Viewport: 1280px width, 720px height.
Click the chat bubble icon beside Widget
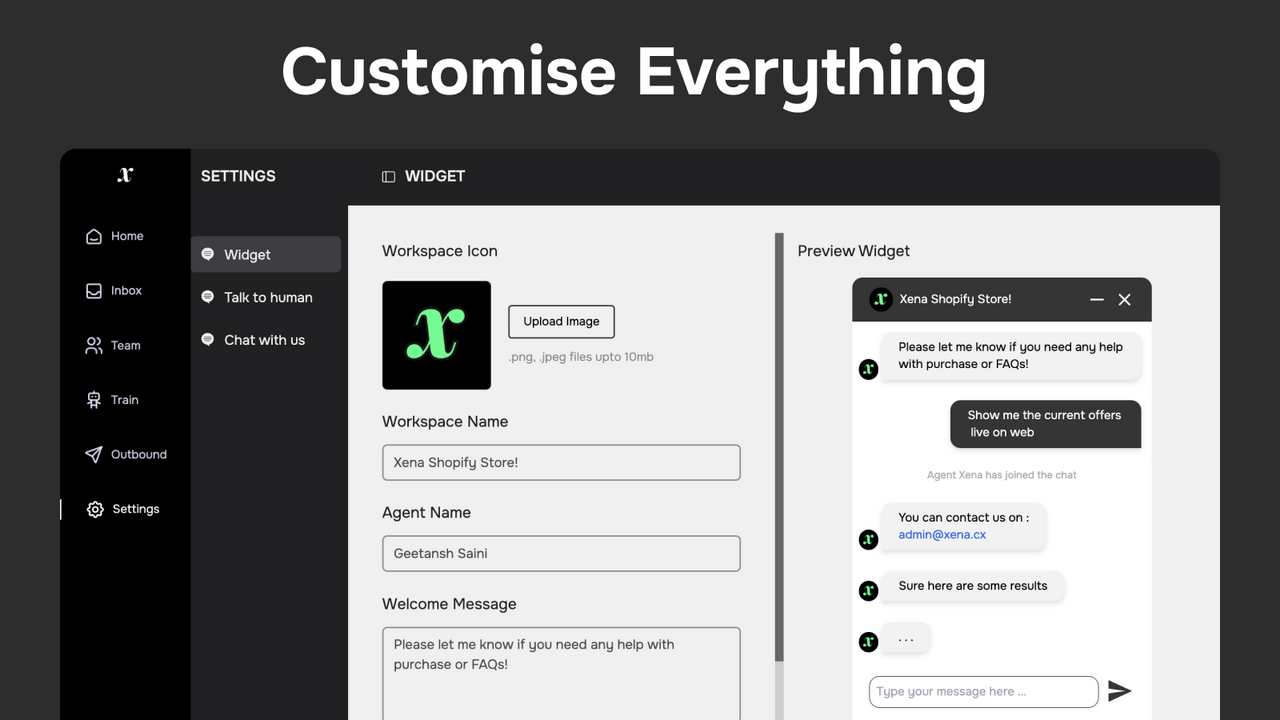coord(208,254)
